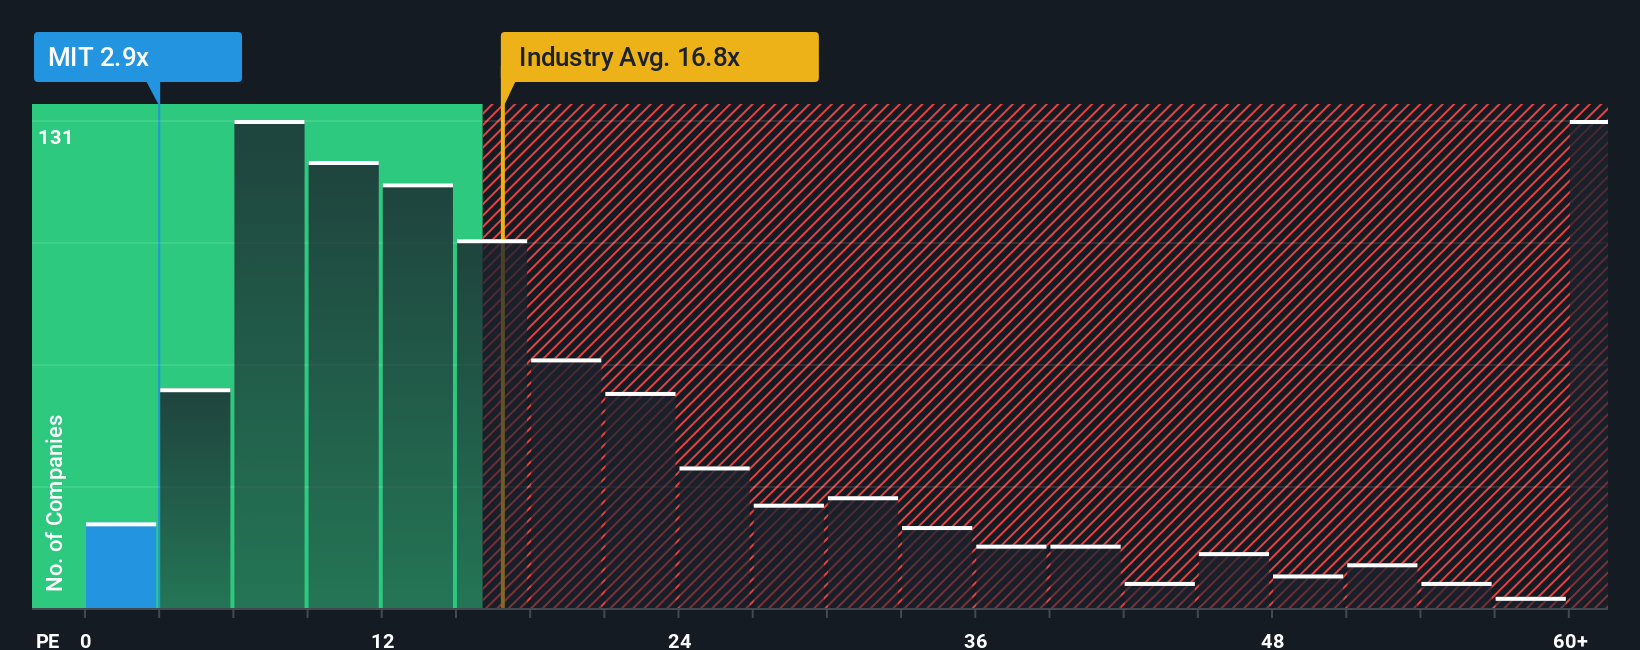Select the tallest green bar near PE 6-9
This screenshot has width=1640, height=650.
coord(269,364)
